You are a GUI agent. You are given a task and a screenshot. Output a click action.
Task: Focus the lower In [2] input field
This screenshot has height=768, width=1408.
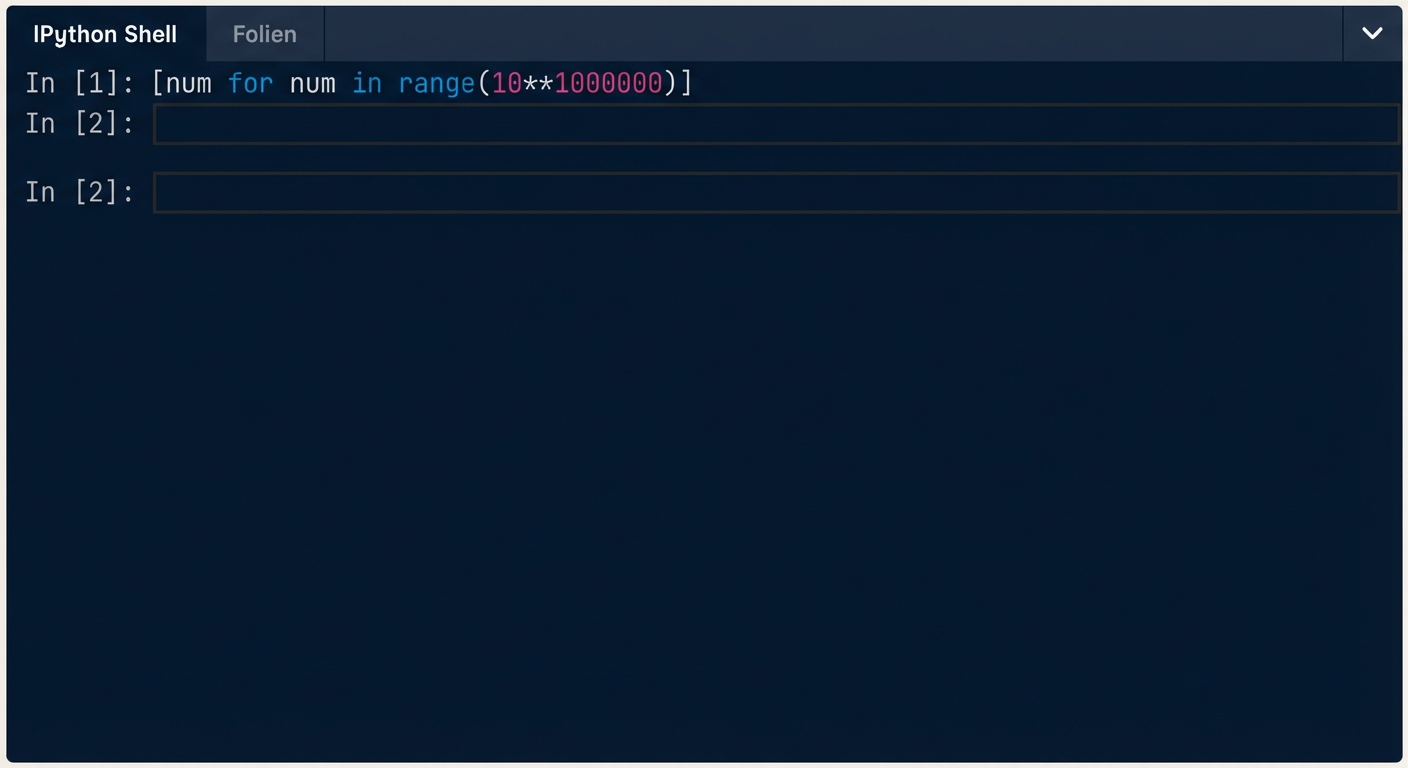point(775,192)
